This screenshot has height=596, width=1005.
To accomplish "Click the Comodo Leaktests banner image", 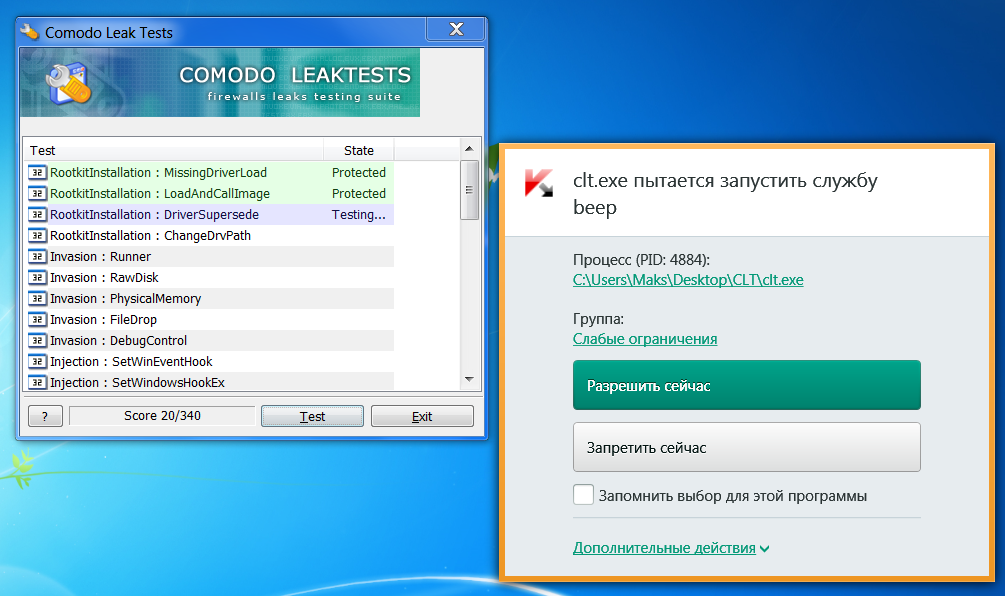I will coord(220,82).
